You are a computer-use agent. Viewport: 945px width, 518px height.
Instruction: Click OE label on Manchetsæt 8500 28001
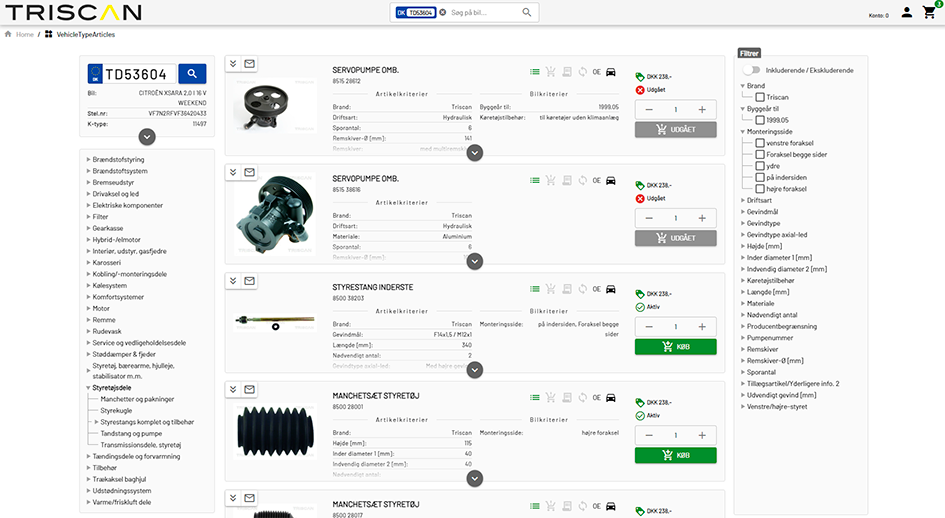[x=597, y=397]
